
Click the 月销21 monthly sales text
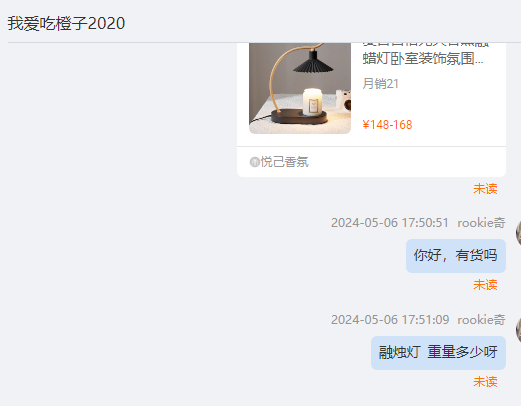pos(380,84)
